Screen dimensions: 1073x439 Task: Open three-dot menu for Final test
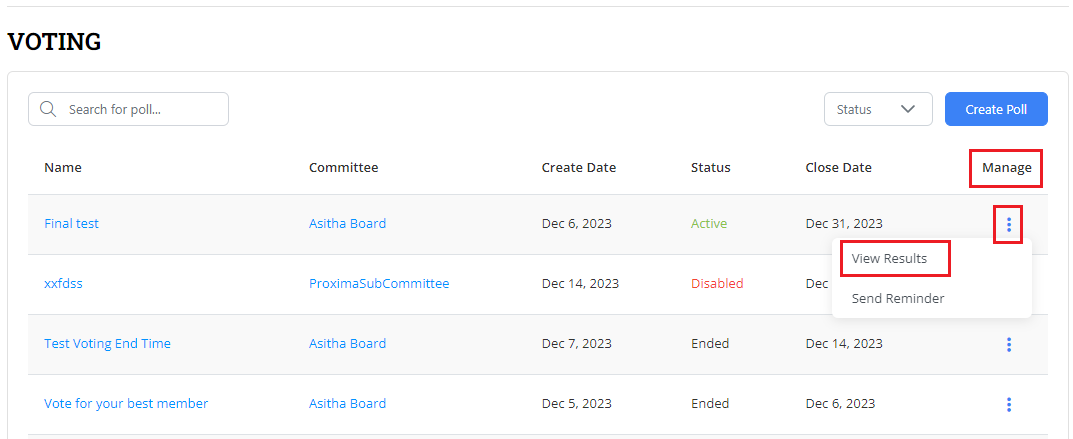(x=1008, y=224)
